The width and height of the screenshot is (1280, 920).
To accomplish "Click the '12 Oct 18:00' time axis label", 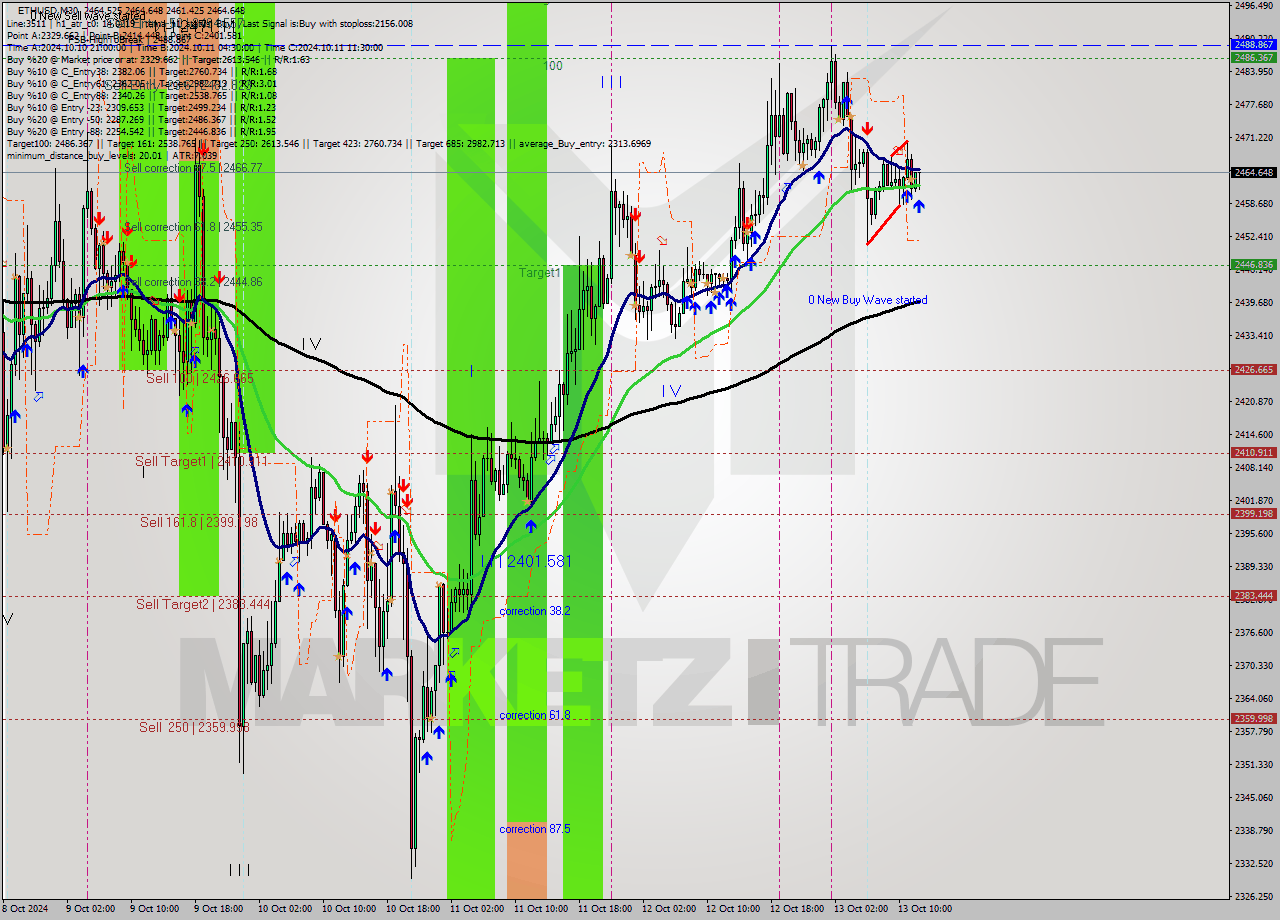I will pyautogui.click(x=797, y=909).
